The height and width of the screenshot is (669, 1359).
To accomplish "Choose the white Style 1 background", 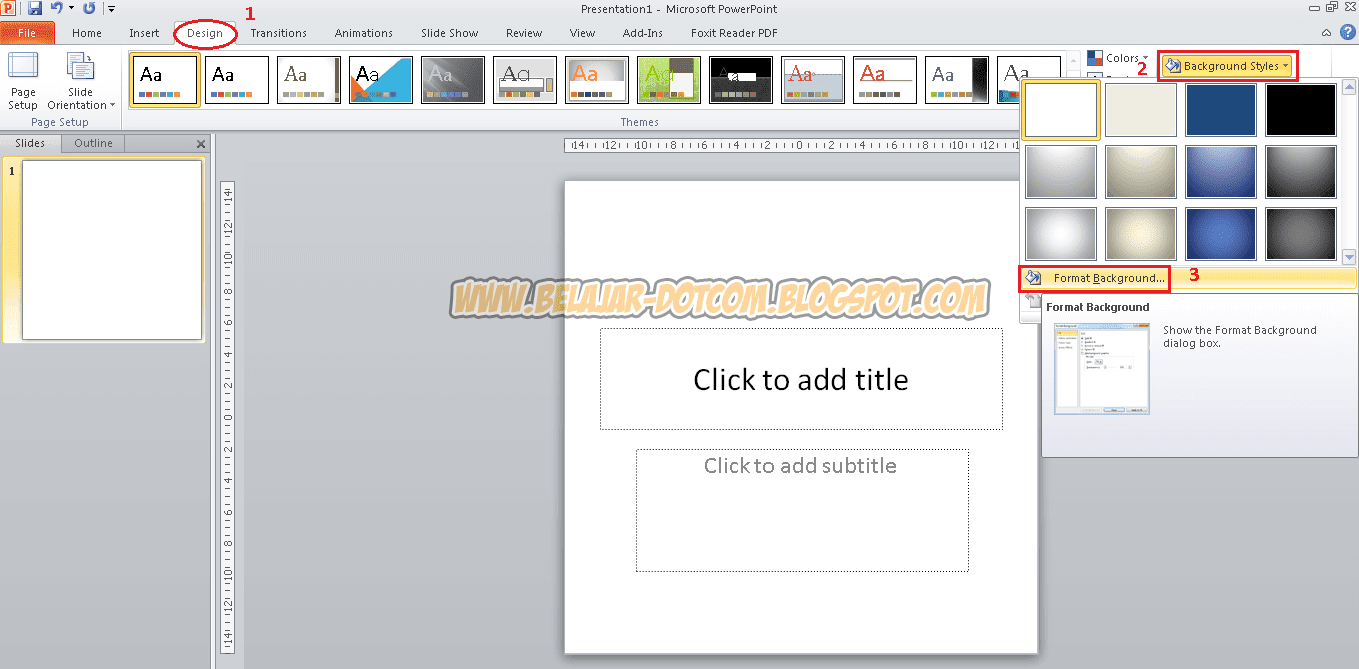I will (1061, 110).
